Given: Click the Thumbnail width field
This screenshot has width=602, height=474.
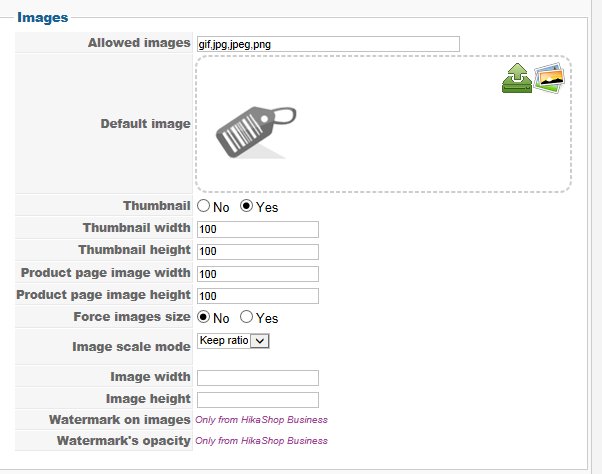Looking at the screenshot, I should [258, 230].
